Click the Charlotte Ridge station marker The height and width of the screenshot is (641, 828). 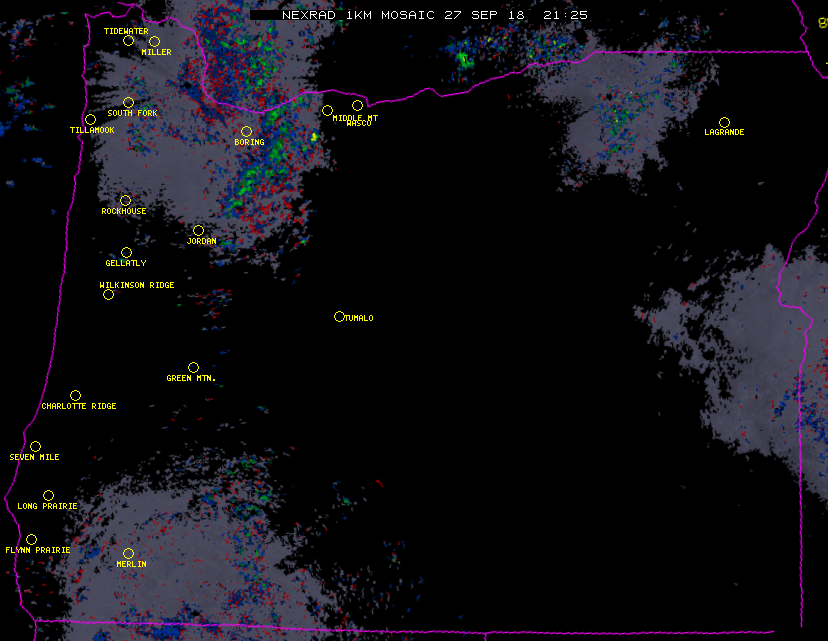click(x=75, y=395)
